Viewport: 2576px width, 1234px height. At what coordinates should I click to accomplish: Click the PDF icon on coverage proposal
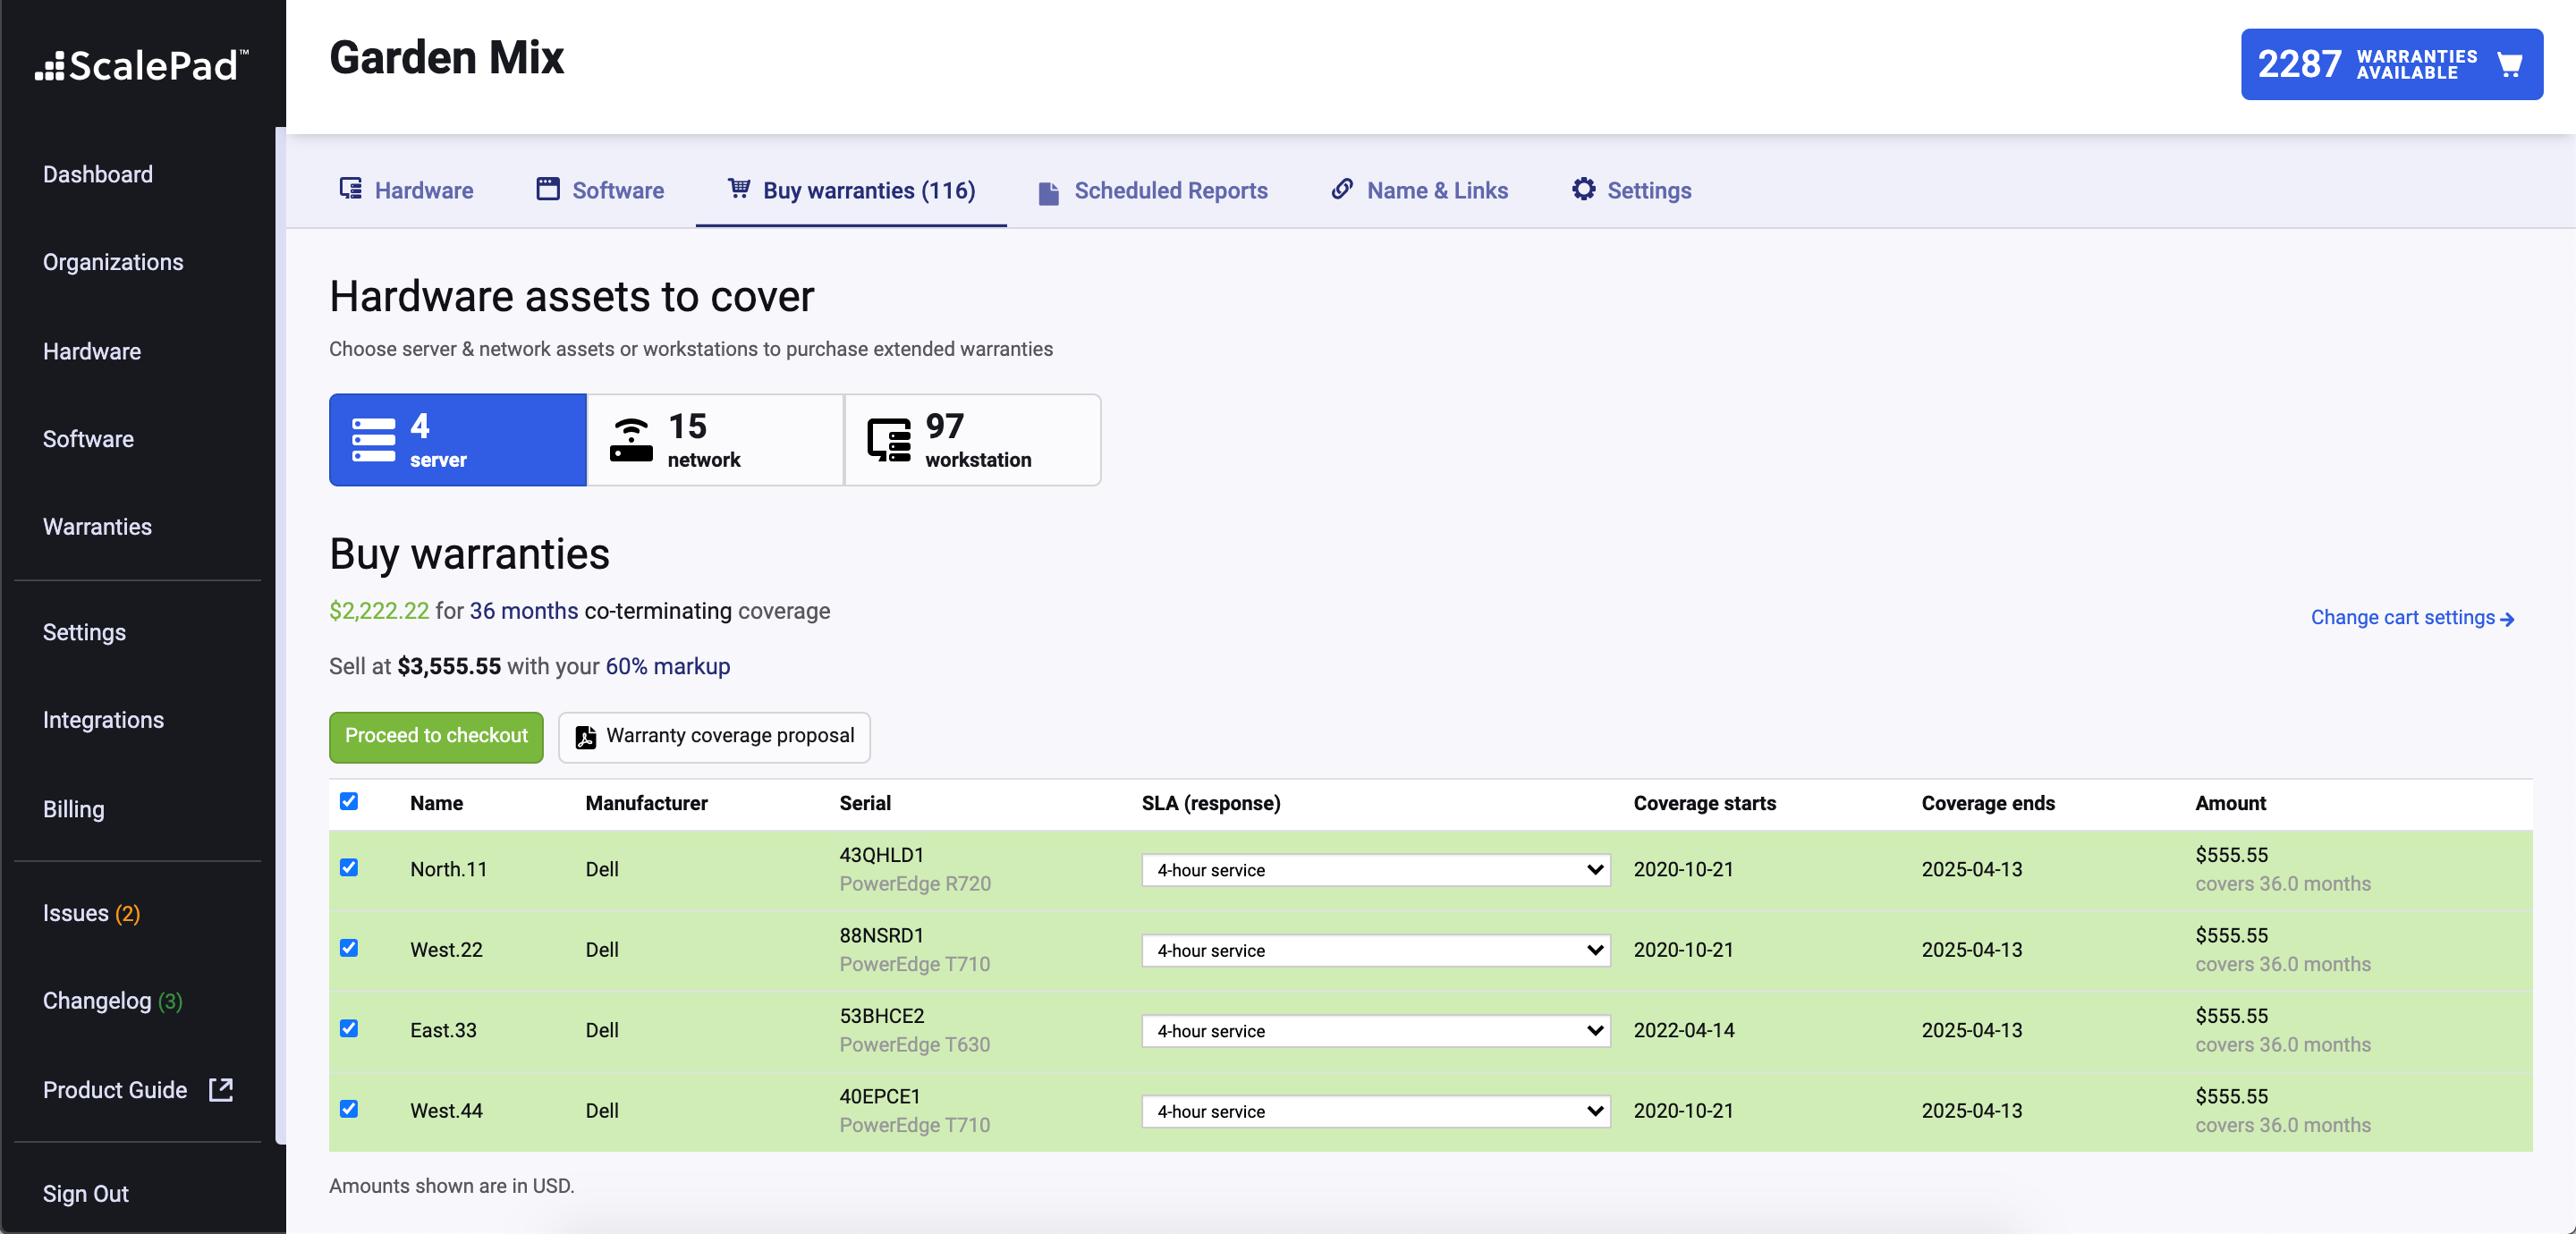coord(586,737)
